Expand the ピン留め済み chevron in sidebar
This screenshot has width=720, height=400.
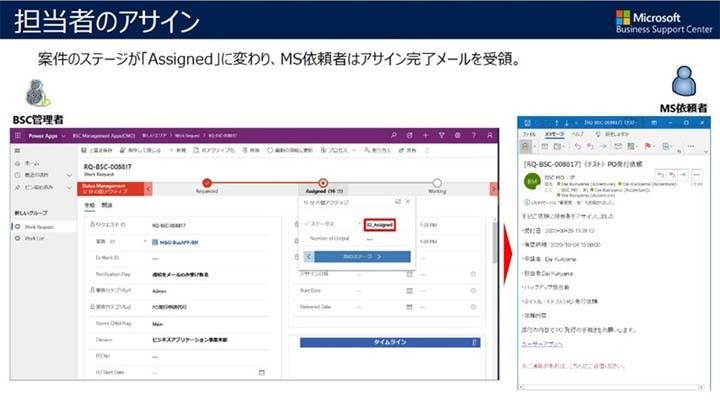[x=69, y=187]
